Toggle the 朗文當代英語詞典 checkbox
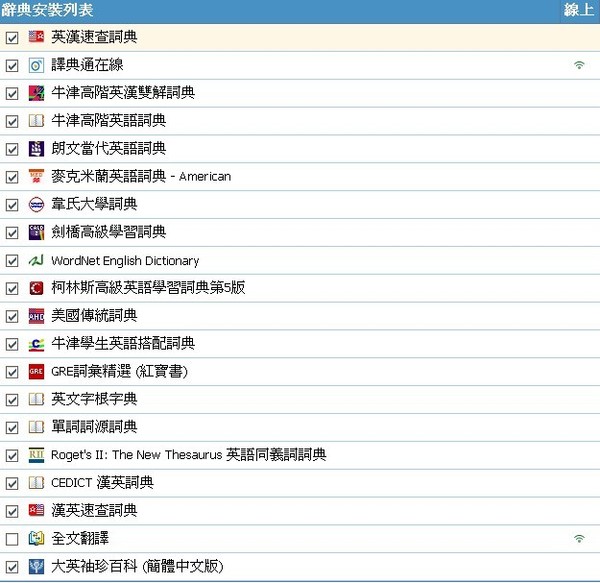This screenshot has height=583, width=600. tap(12, 149)
